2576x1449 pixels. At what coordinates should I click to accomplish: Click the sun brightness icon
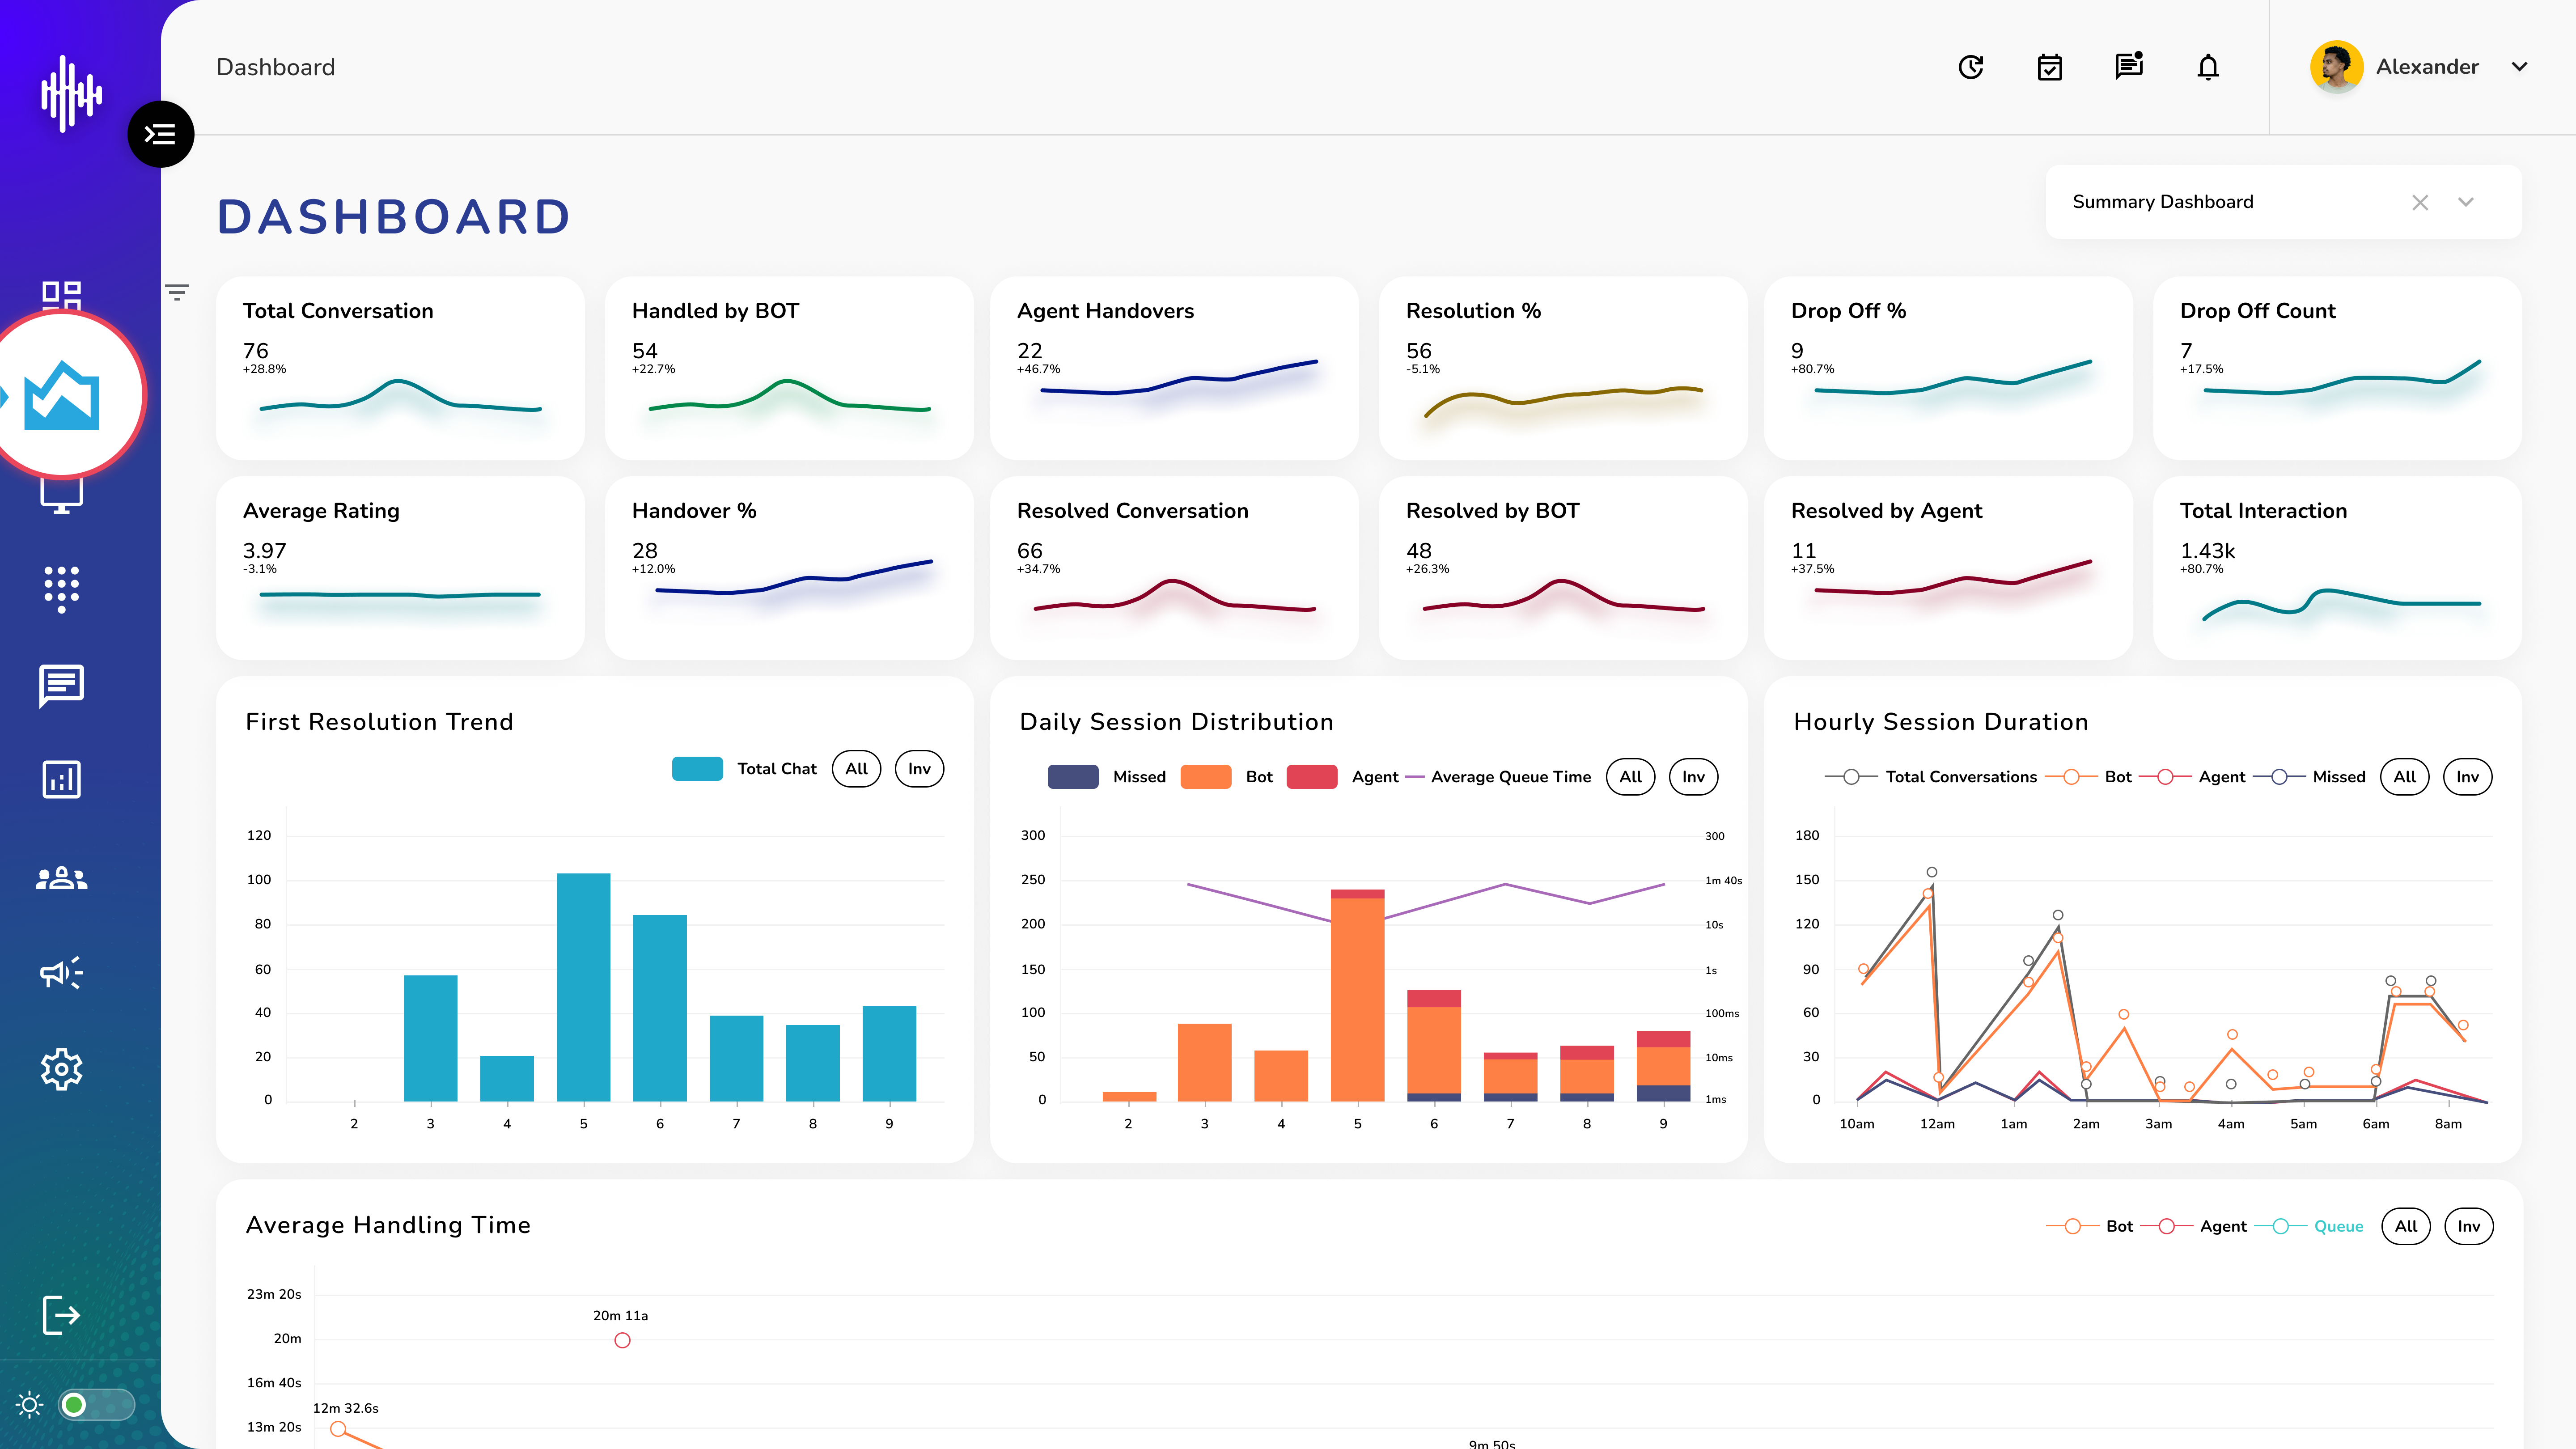30,1405
